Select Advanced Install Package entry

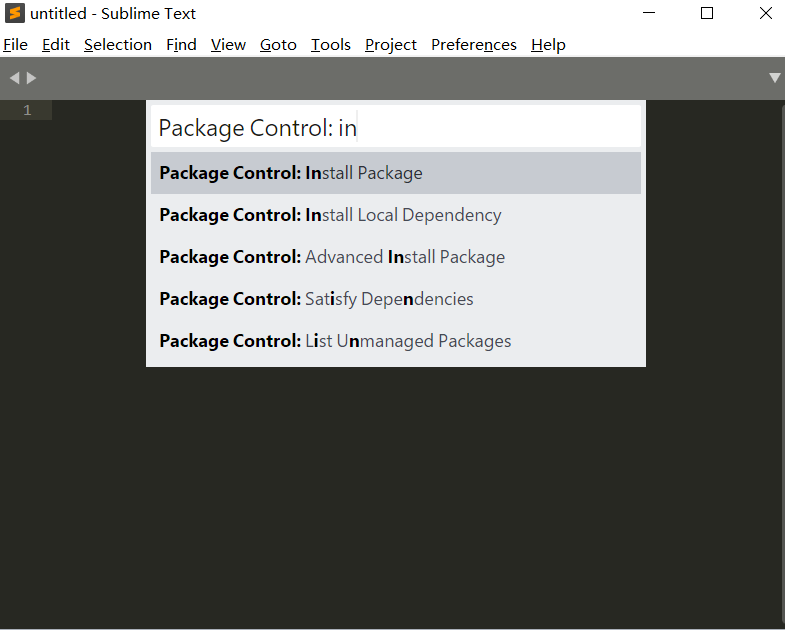click(396, 257)
